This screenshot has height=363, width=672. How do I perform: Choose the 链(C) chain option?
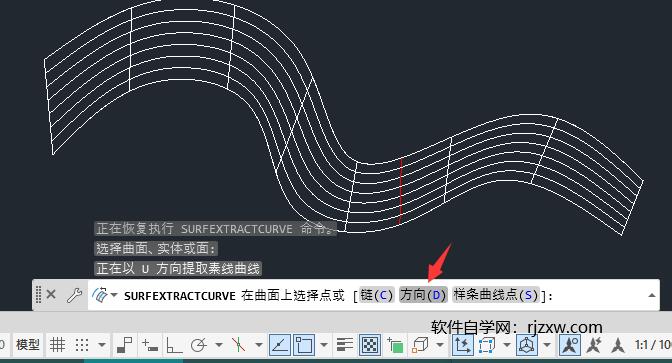(x=376, y=295)
